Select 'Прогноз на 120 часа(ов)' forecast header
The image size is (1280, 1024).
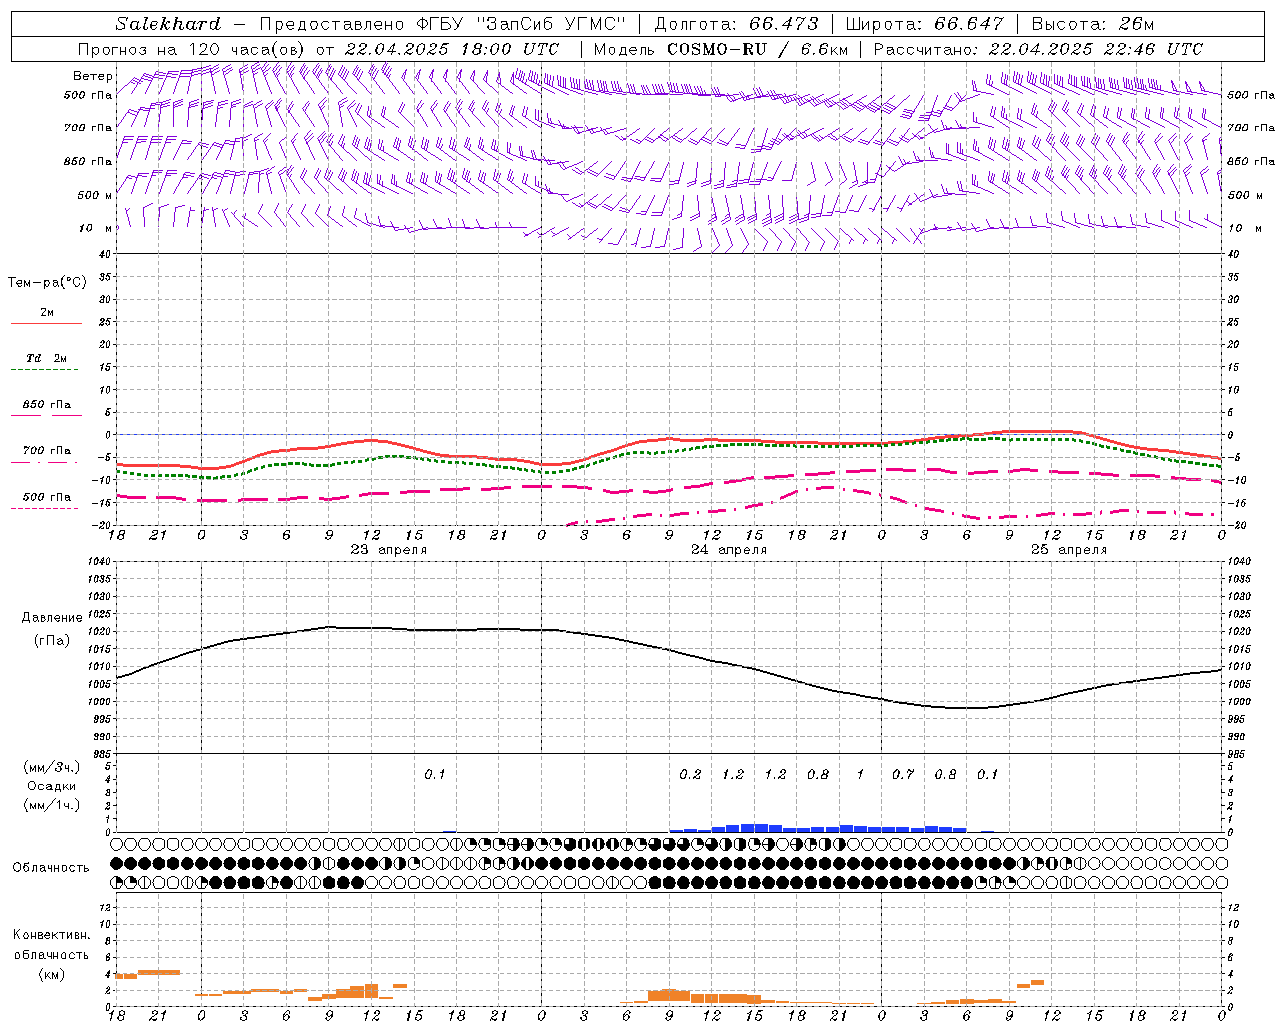click(x=192, y=49)
